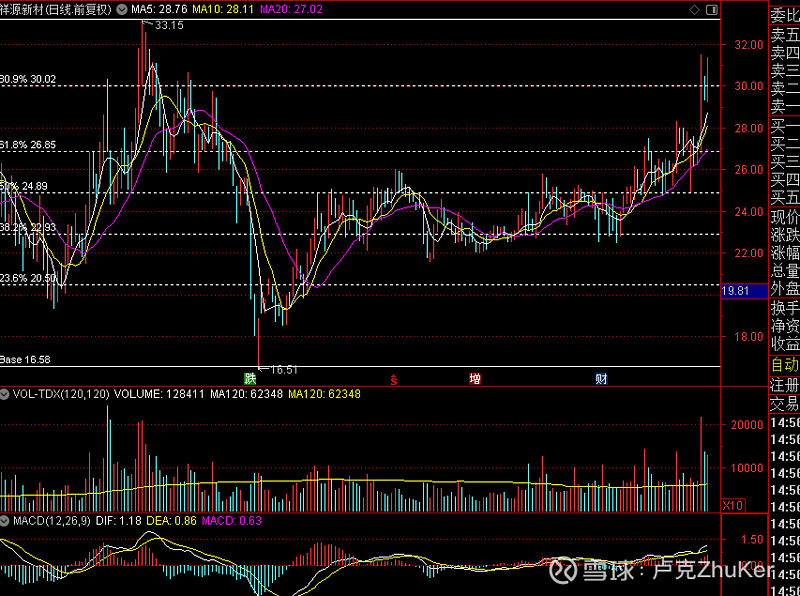Click the 22.00 price axis label
Screen dimensions: 800x596
pyautogui.click(x=749, y=253)
